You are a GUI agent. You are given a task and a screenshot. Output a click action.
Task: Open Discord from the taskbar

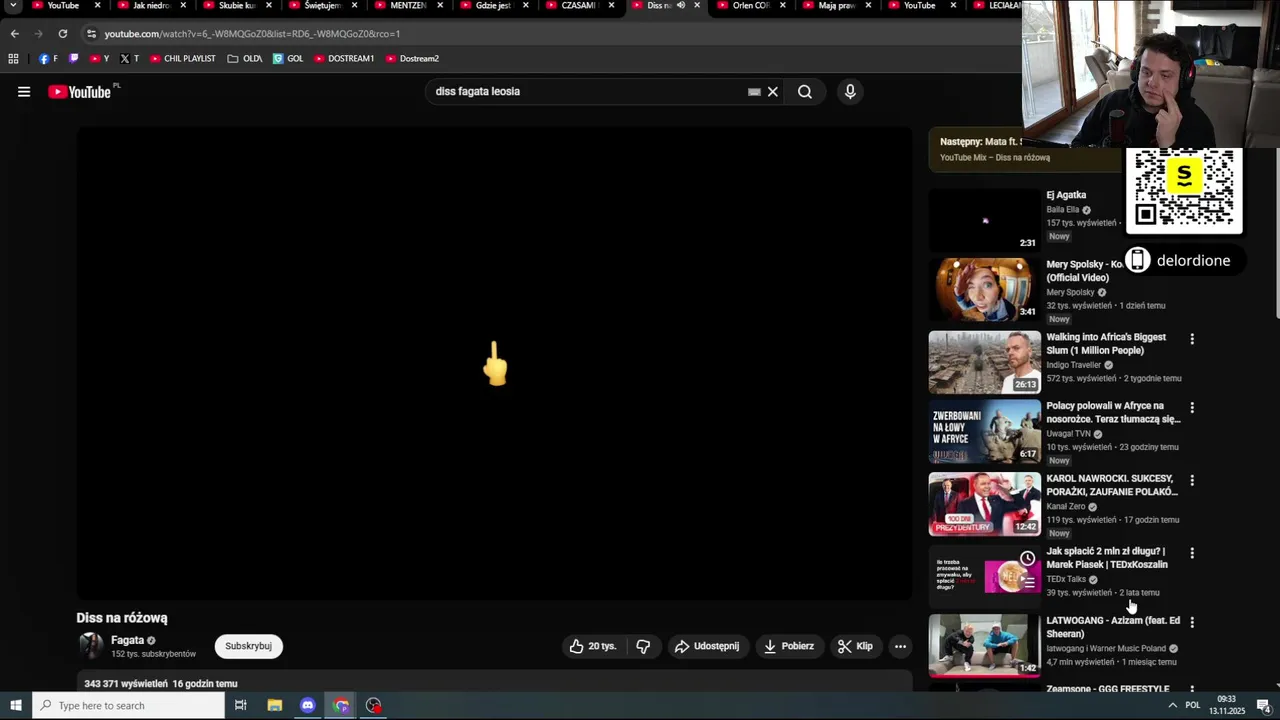(308, 705)
